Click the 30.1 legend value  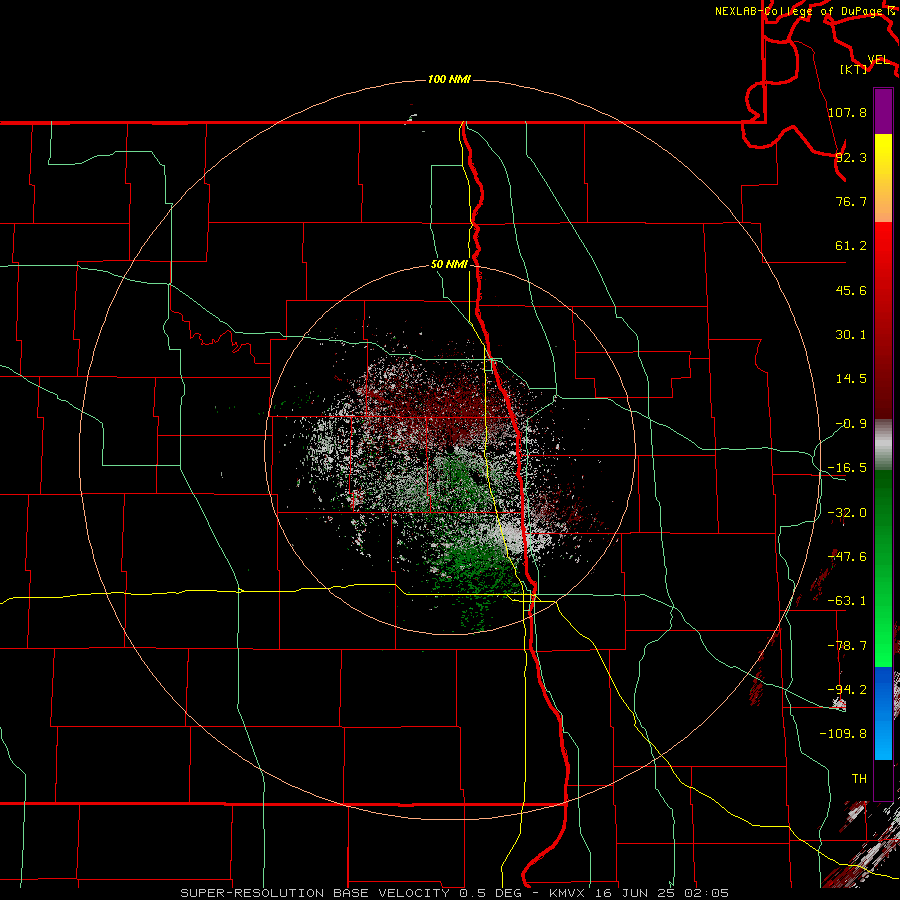coord(851,335)
